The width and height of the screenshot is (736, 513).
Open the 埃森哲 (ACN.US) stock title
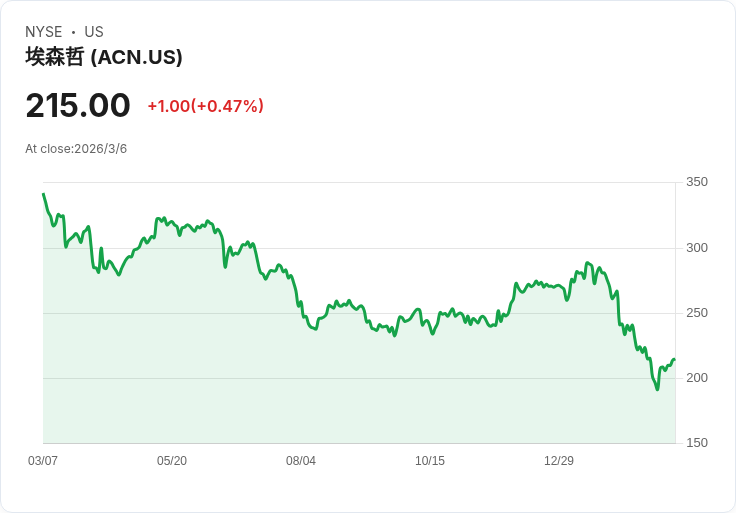[x=104, y=57]
